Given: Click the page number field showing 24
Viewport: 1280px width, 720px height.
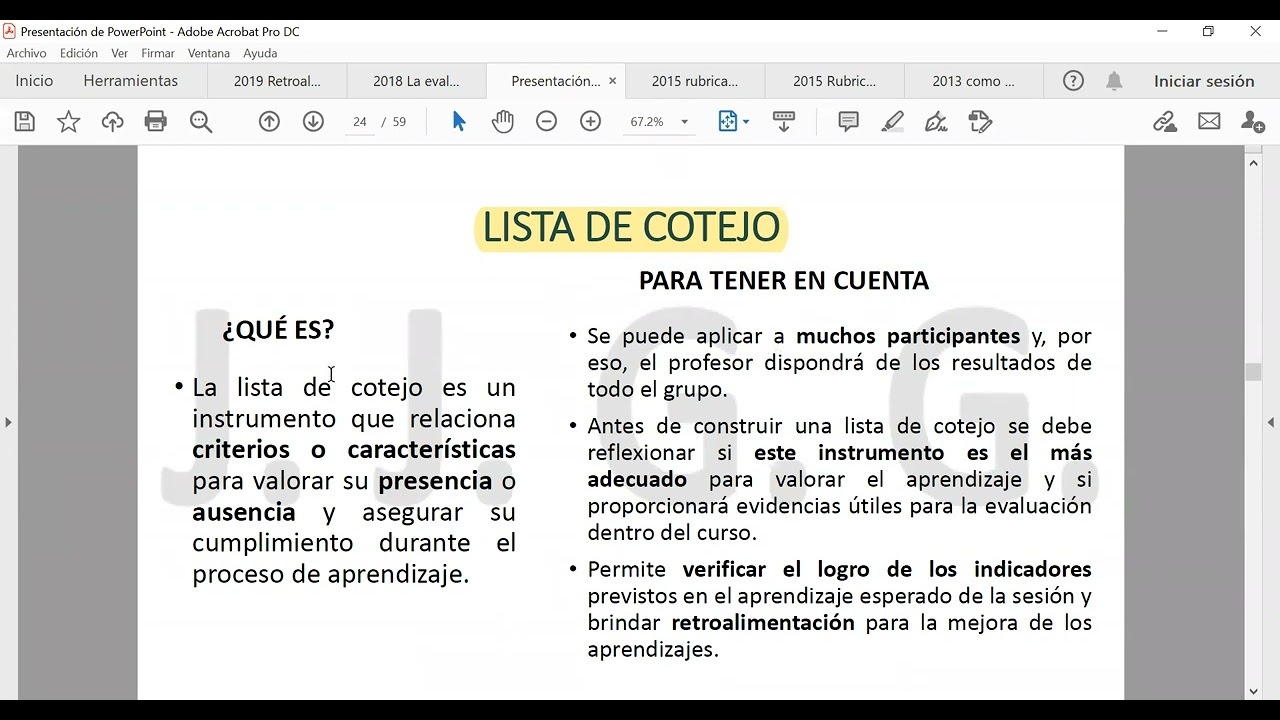Looking at the screenshot, I should pyautogui.click(x=359, y=122).
